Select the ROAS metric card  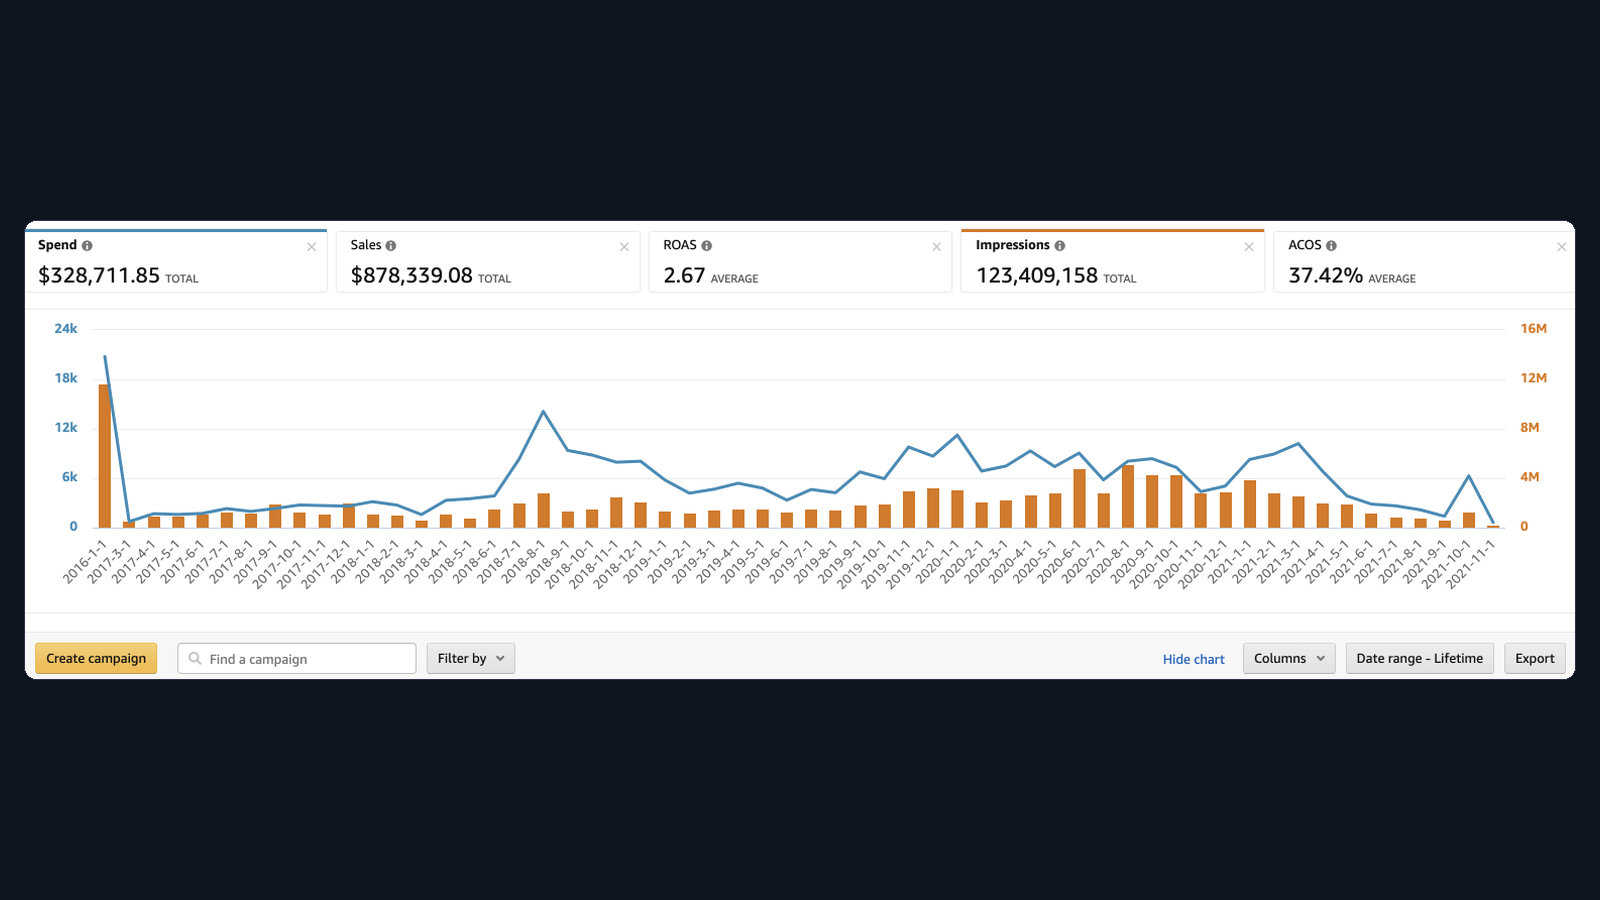[800, 261]
